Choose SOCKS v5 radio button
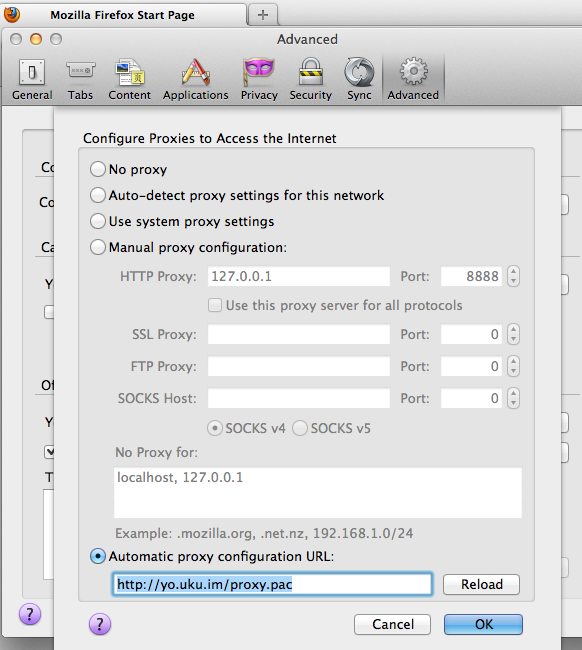This screenshot has height=650, width=582. point(300,428)
